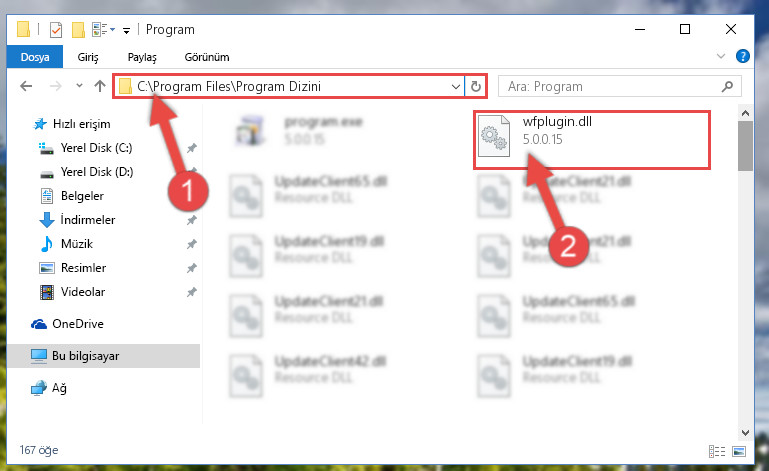Expand the ribbon with the chevron
This screenshot has height=471, width=769.
(x=721, y=56)
